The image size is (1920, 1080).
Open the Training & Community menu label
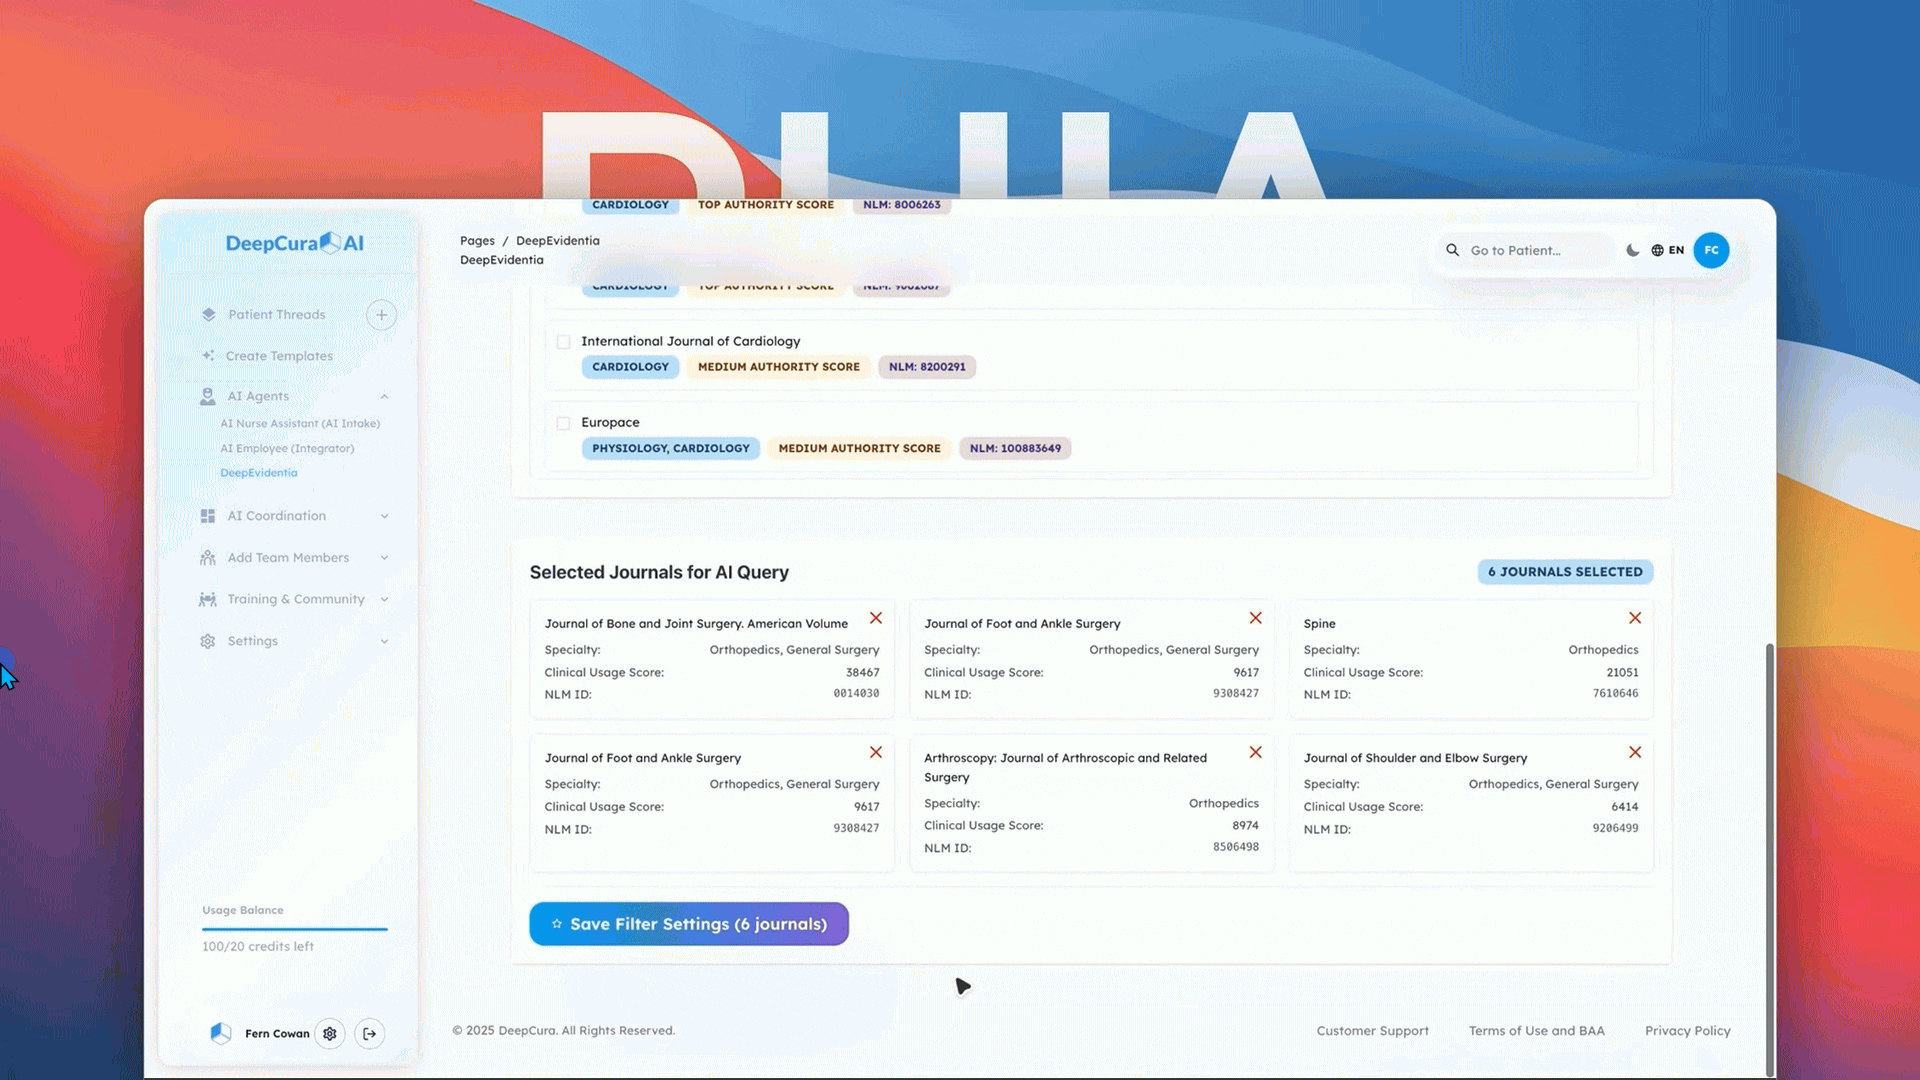[x=296, y=599]
